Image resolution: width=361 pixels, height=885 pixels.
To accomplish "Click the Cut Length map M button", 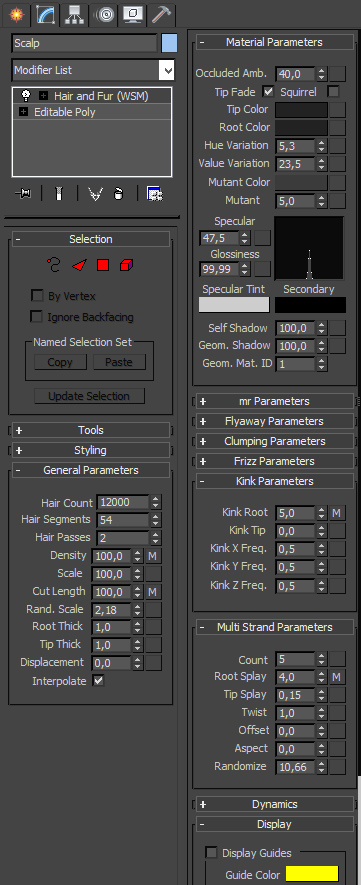I will pyautogui.click(x=153, y=592).
